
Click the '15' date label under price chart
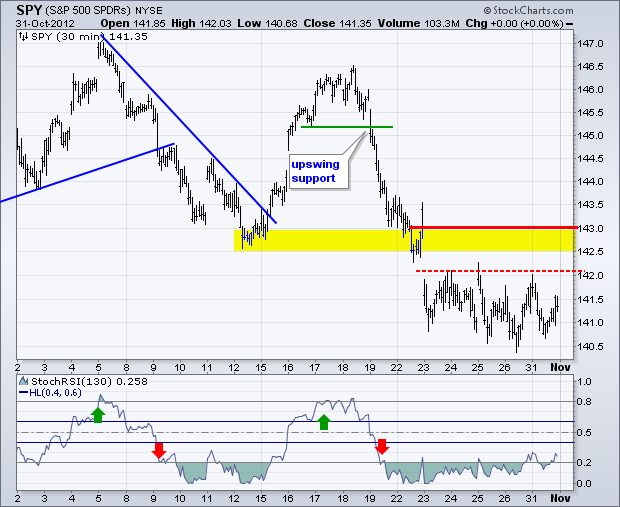[x=261, y=367]
